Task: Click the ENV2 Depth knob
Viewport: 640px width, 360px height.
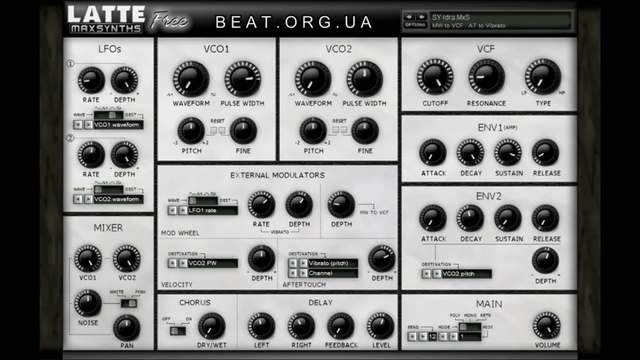Action: [545, 261]
